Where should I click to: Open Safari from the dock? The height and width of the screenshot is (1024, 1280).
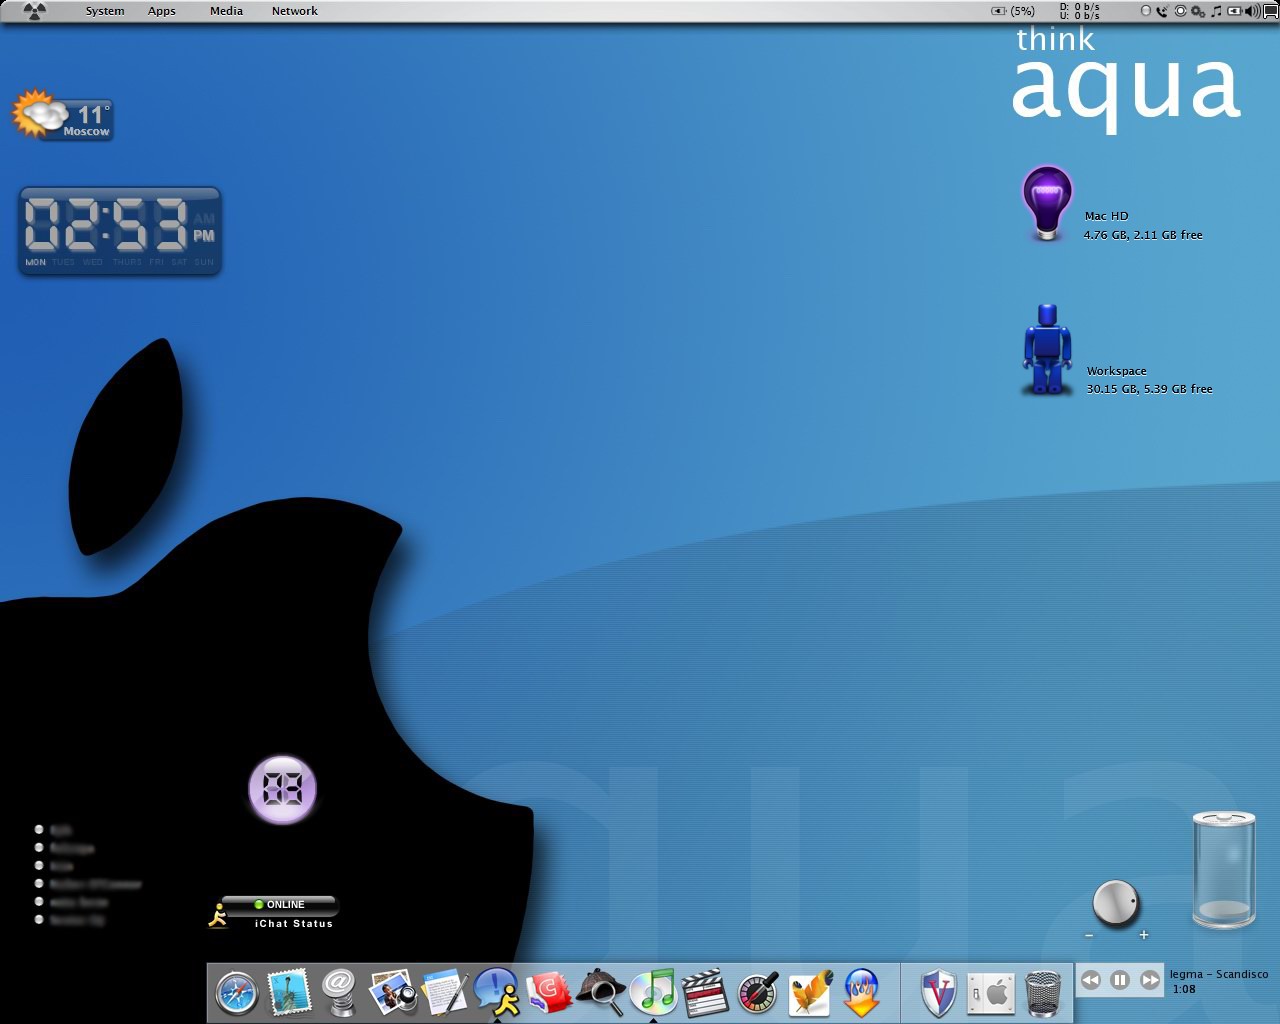click(x=237, y=994)
